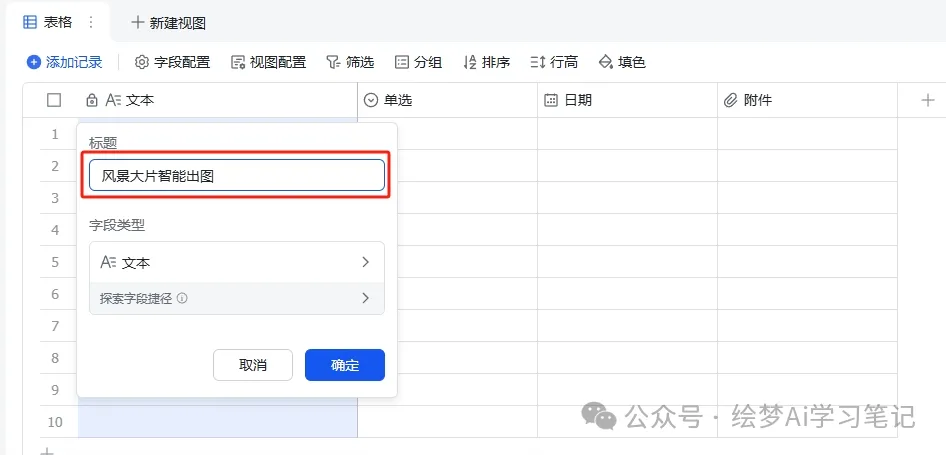The image size is (946, 455).
Task: Open the 表格 tab three-dot menu
Action: pyautogui.click(x=91, y=22)
